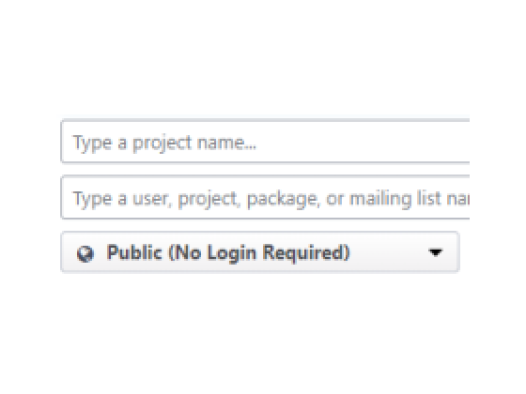This screenshot has height=394, width=526.
Task: Expand visibility menu using the black caret arrow
Action: pos(435,252)
